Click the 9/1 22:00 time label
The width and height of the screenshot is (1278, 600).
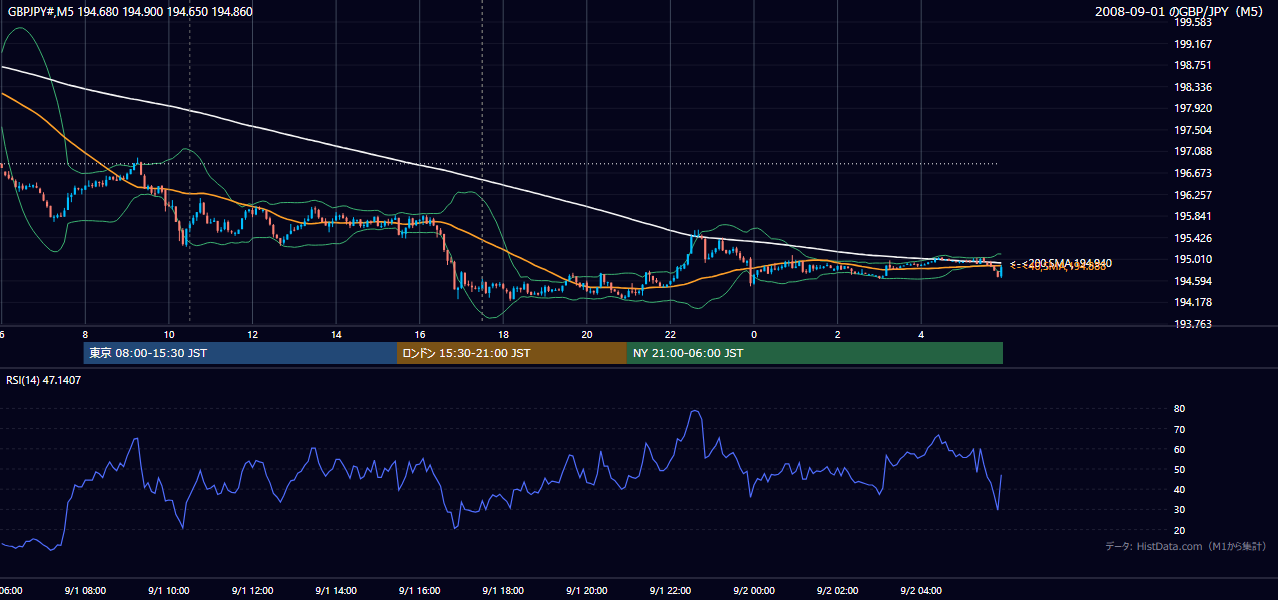670,591
